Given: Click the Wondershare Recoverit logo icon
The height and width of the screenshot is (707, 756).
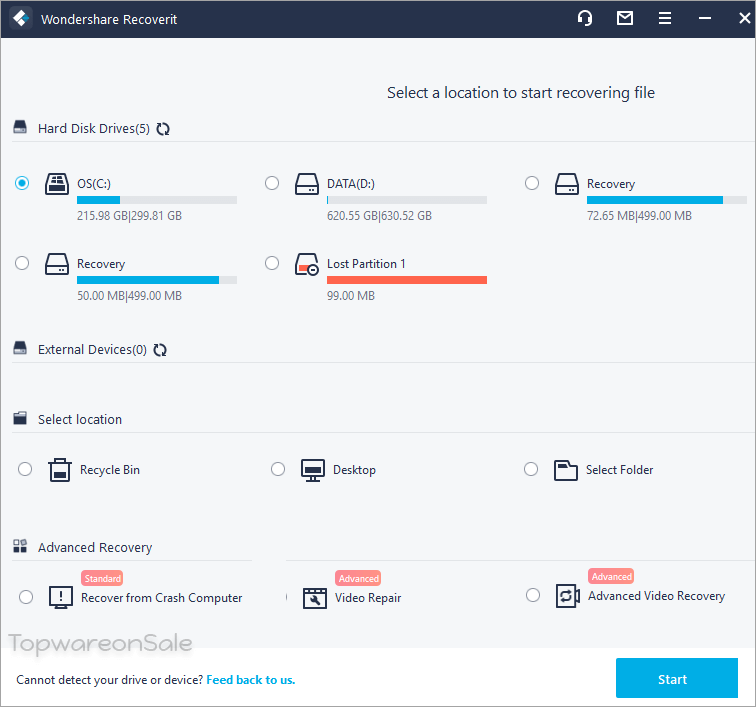Looking at the screenshot, I should [x=21, y=18].
